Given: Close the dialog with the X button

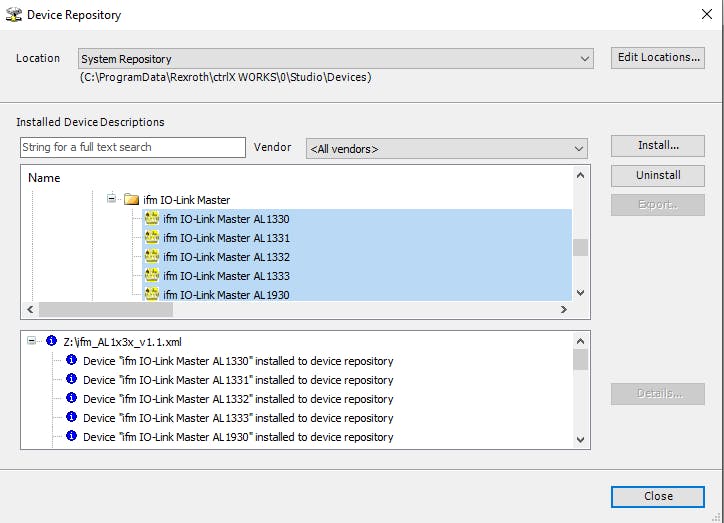Looking at the screenshot, I should click(707, 14).
